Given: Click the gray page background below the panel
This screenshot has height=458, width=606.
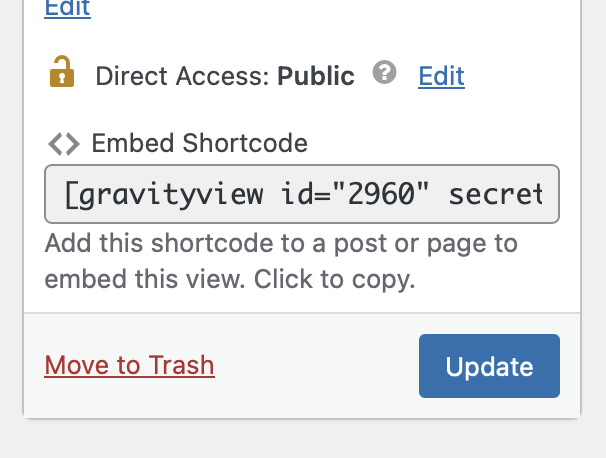Looking at the screenshot, I should pyautogui.click(x=300, y=438).
